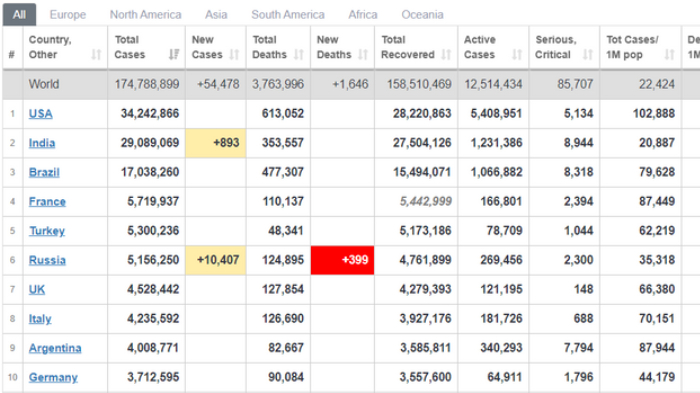Screen dimensions: 700x393
Task: Click Argentina active cases 340,293
Action: [501, 348]
